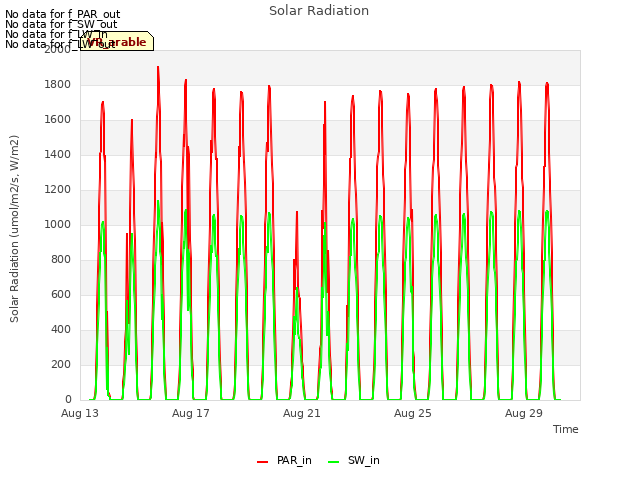
Task: Select the Aug 25 x-axis label
Action: pos(413,413)
